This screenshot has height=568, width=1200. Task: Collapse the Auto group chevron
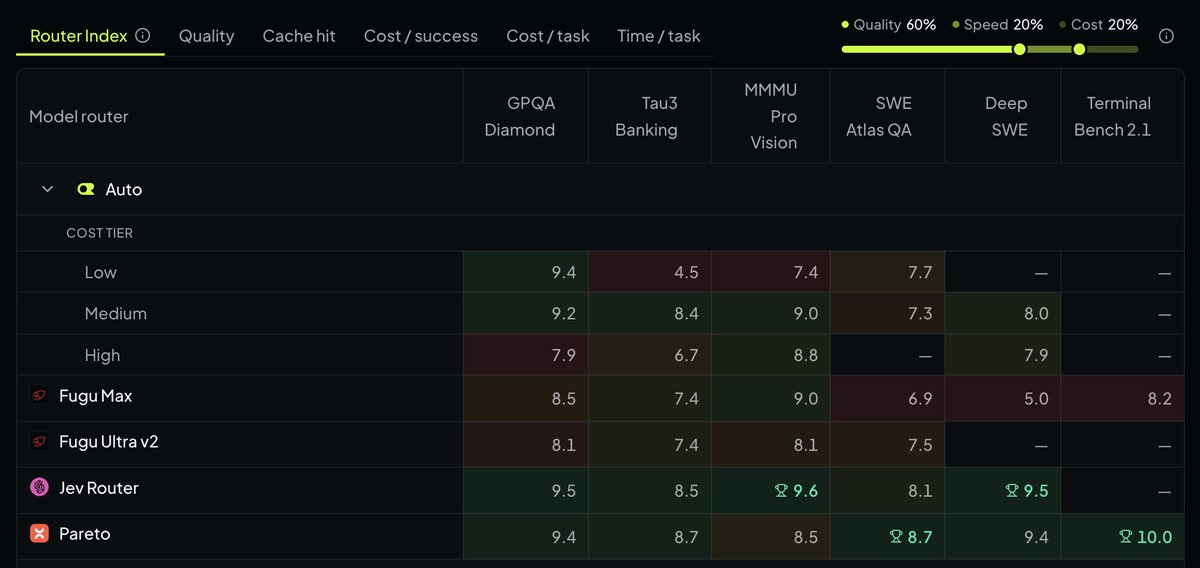(x=47, y=189)
